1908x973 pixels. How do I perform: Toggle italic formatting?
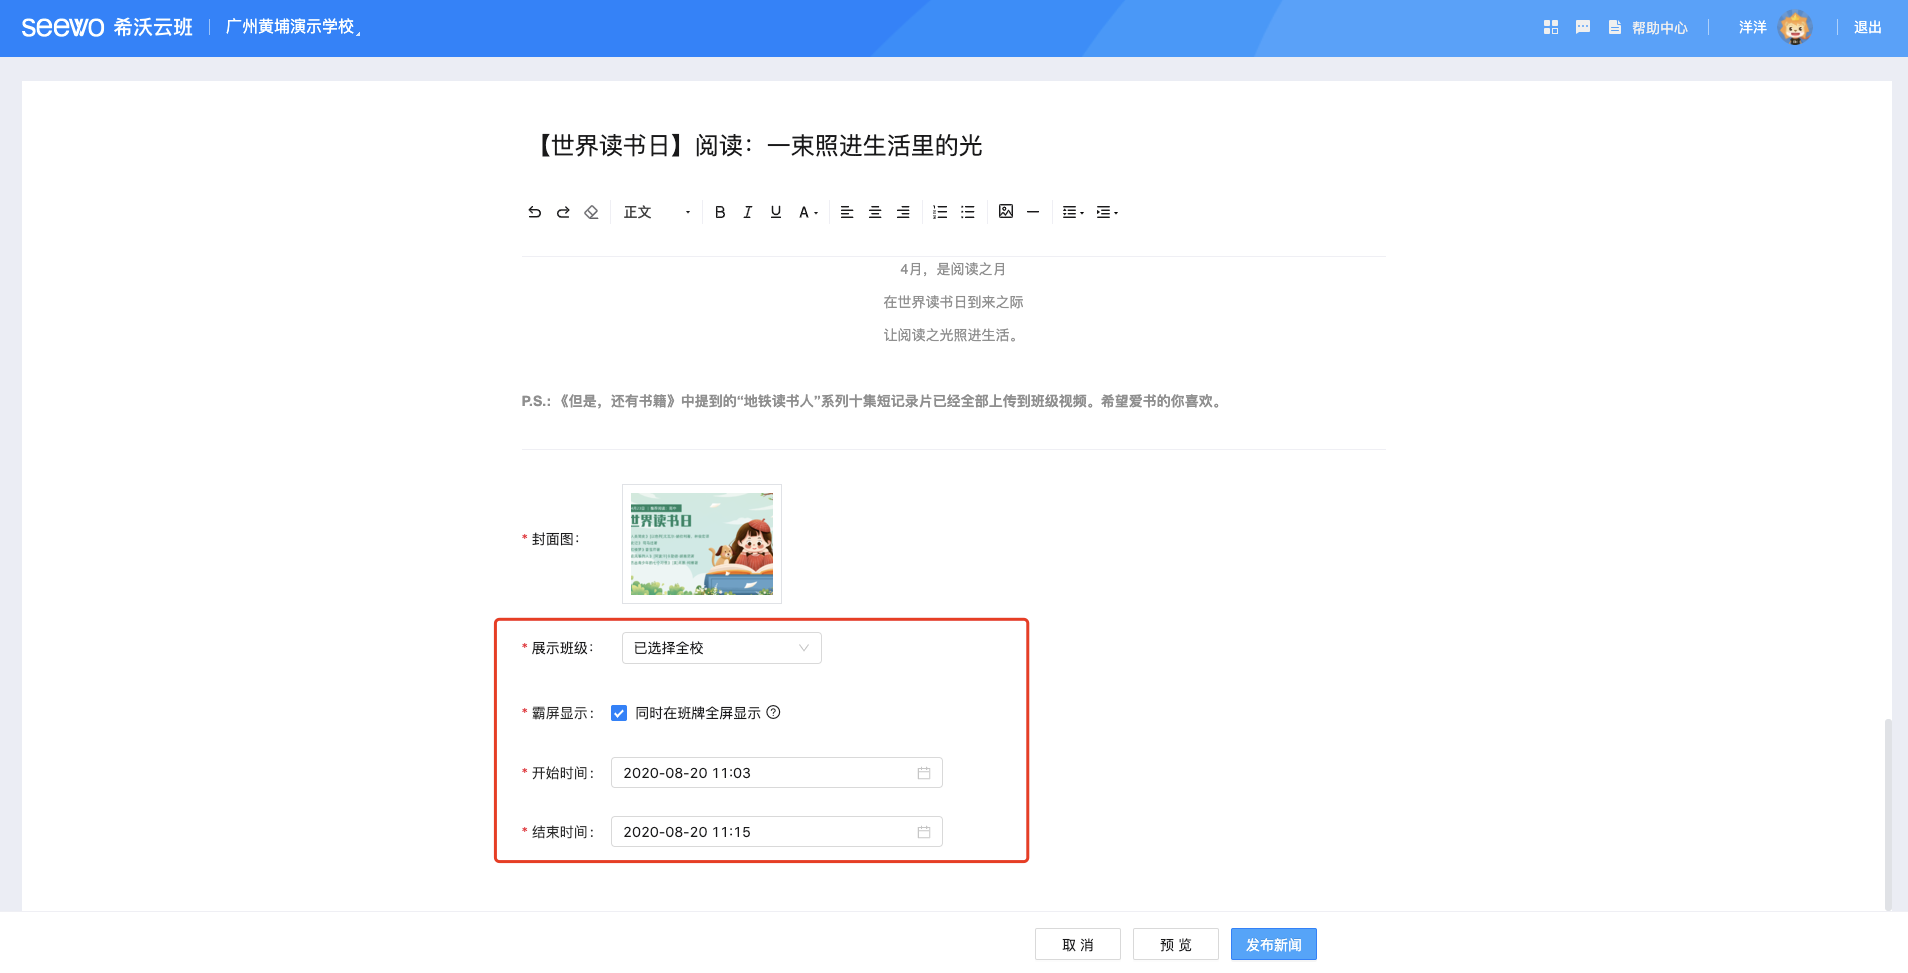pos(747,212)
